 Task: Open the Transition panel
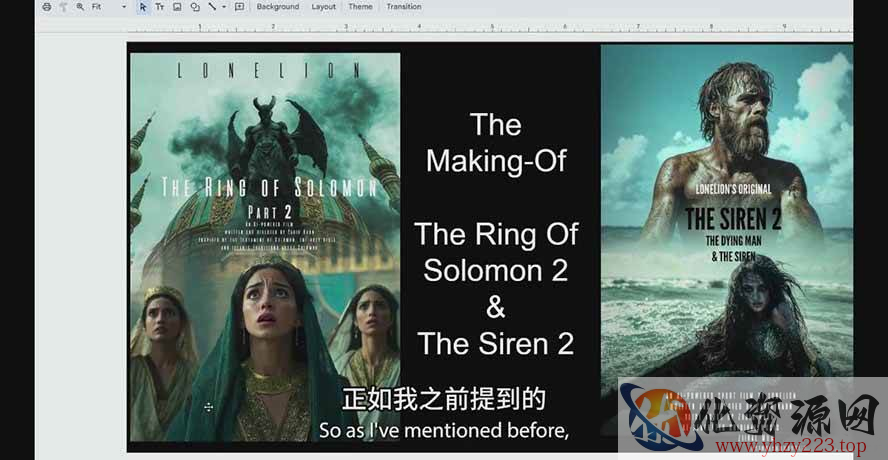coord(404,7)
